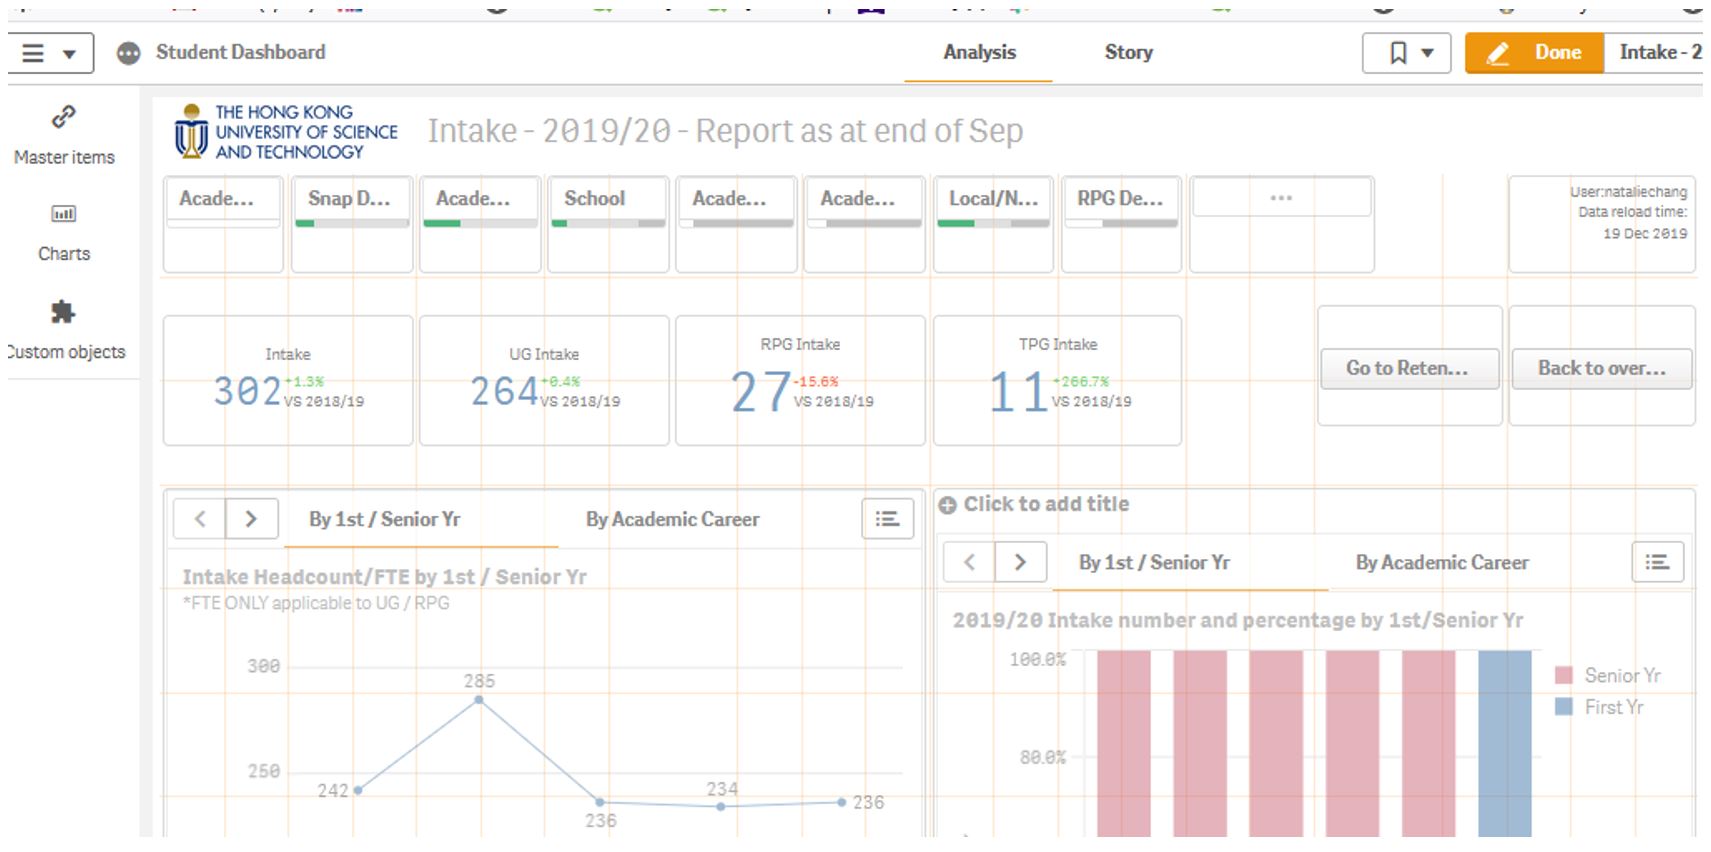This screenshot has width=1711, height=852.
Task: Select the UG Intake 264 KPI
Action: point(544,380)
